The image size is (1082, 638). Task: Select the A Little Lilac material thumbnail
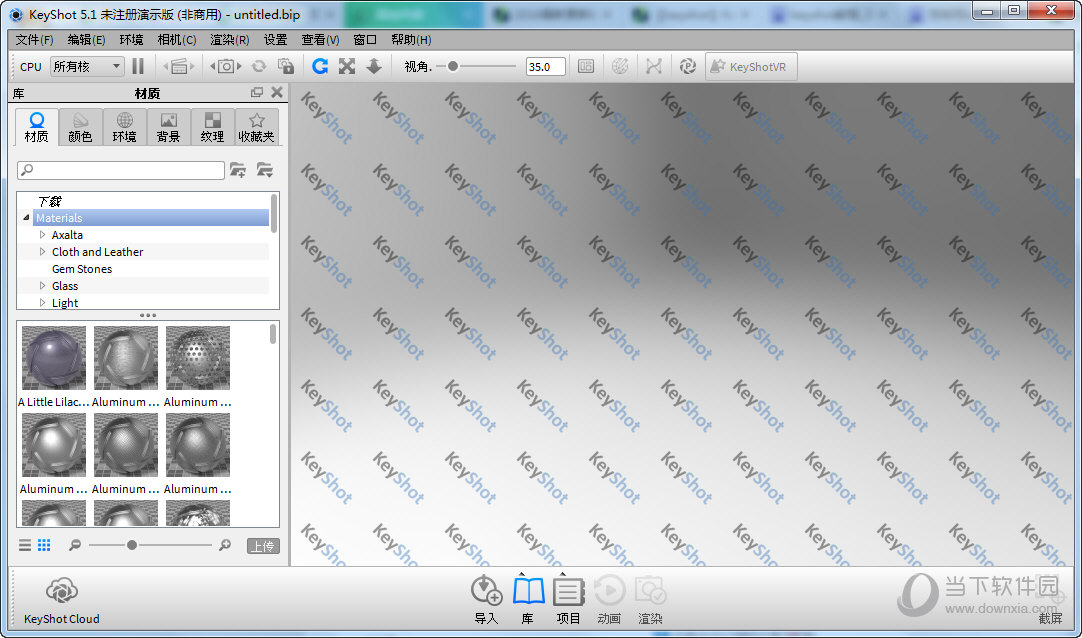tap(54, 358)
